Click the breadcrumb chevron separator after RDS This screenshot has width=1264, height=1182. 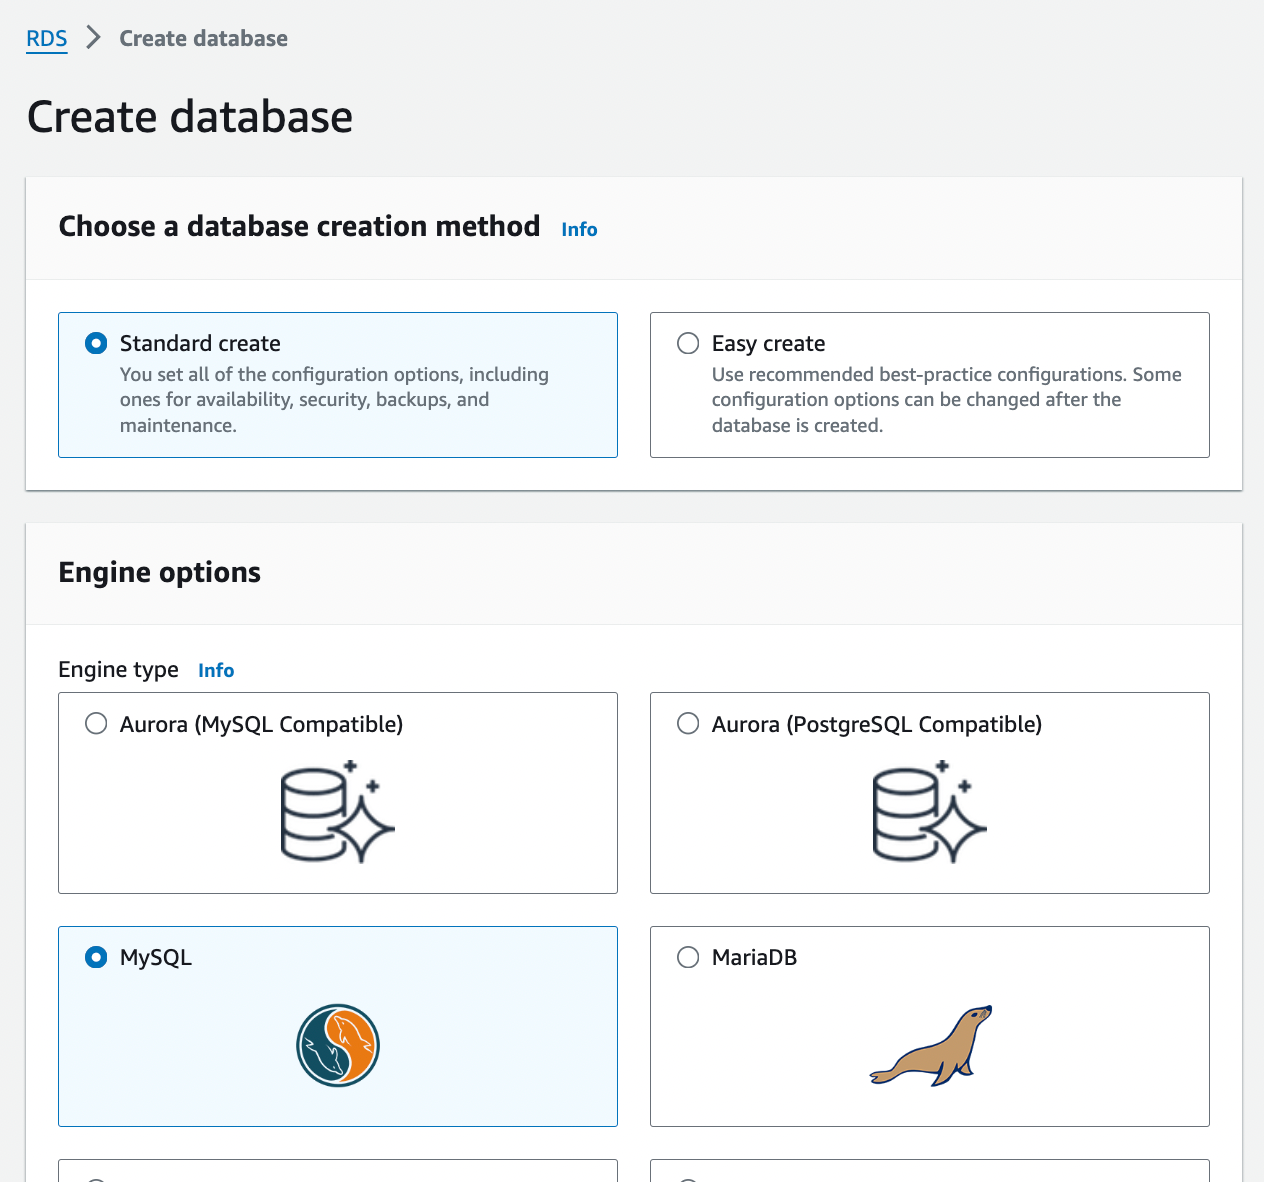tap(93, 38)
